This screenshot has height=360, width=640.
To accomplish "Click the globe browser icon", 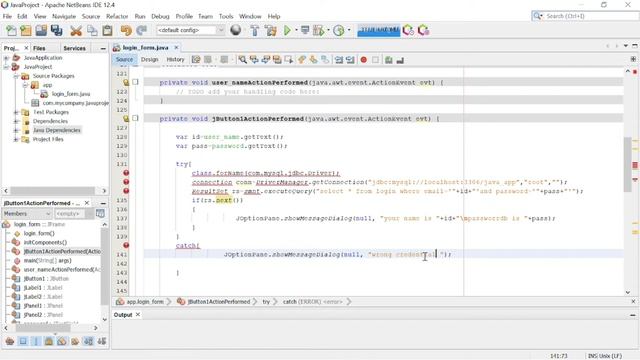I will click(x=236, y=30).
